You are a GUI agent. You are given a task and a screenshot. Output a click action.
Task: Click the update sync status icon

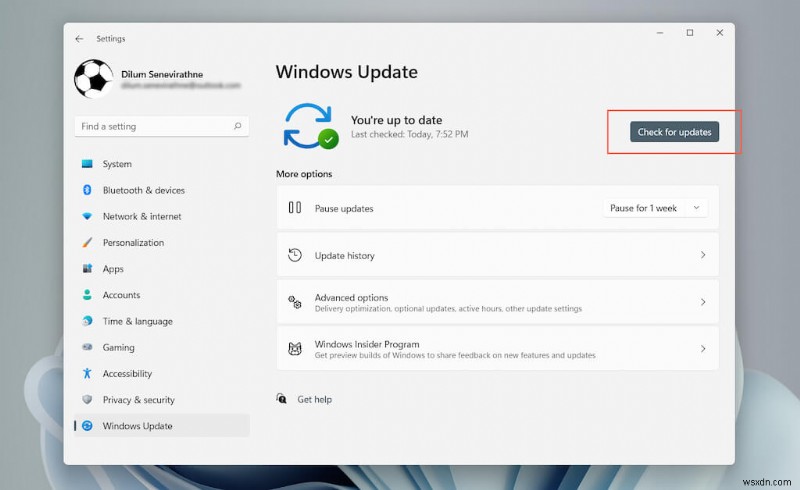pyautogui.click(x=311, y=126)
